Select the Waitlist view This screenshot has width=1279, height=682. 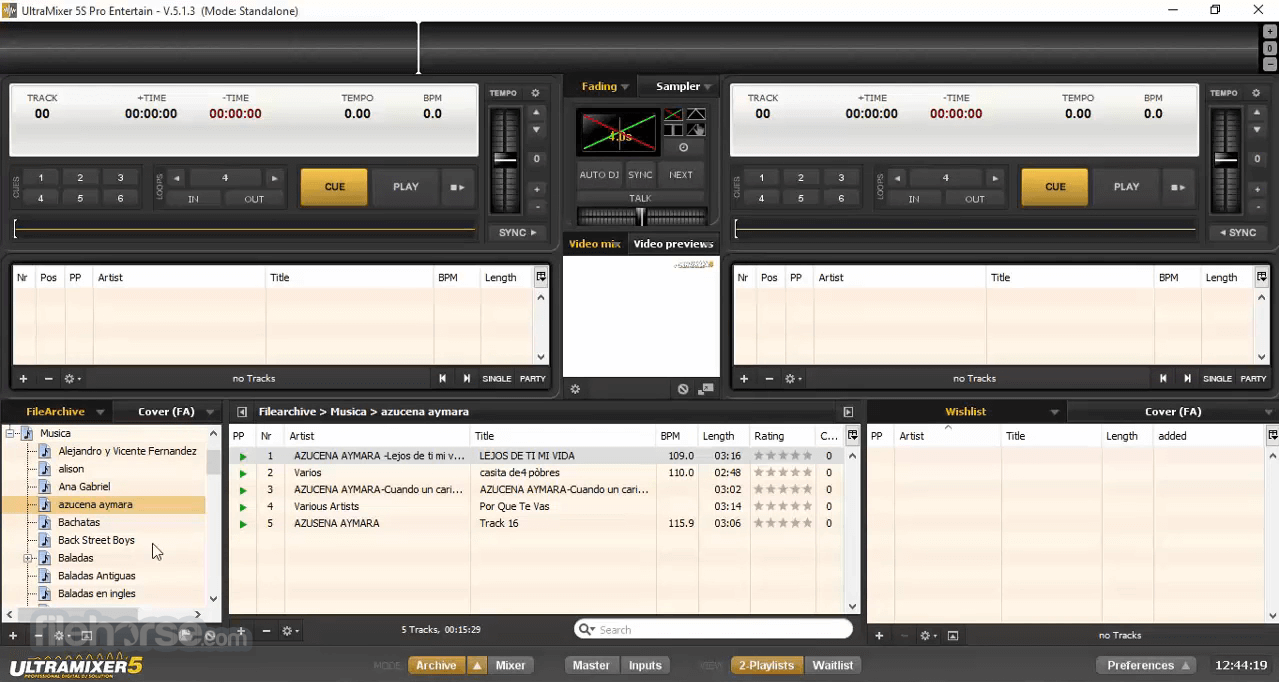[x=832, y=665]
